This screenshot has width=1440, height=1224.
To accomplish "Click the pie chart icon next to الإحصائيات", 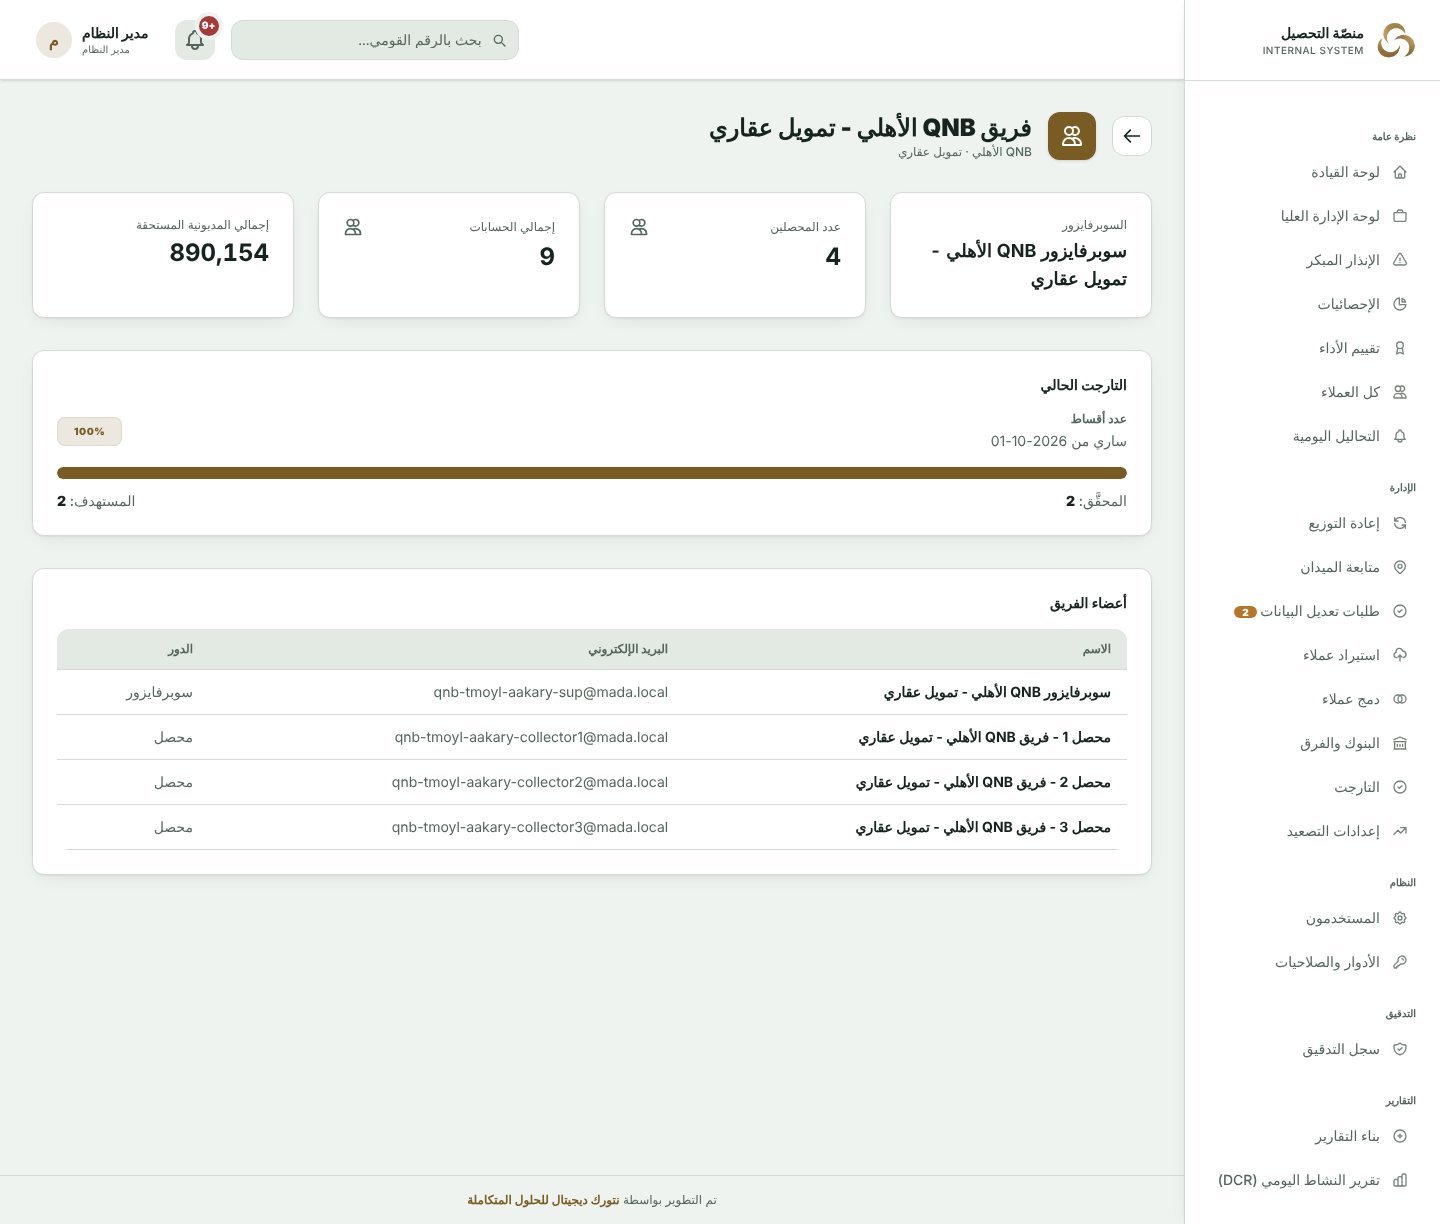I will (x=1400, y=304).
